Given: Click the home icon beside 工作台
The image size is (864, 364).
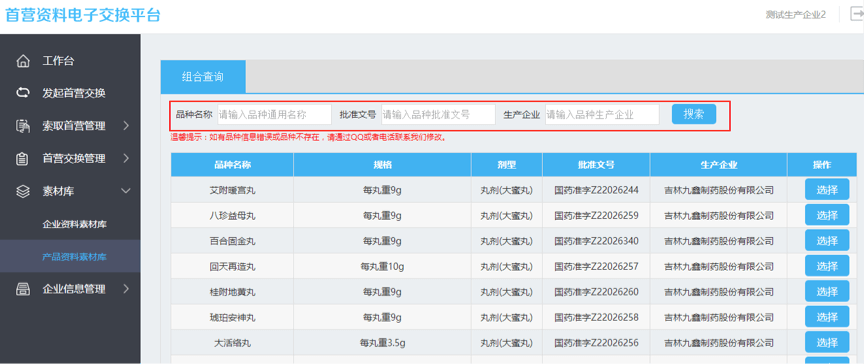Looking at the screenshot, I should 23,61.
